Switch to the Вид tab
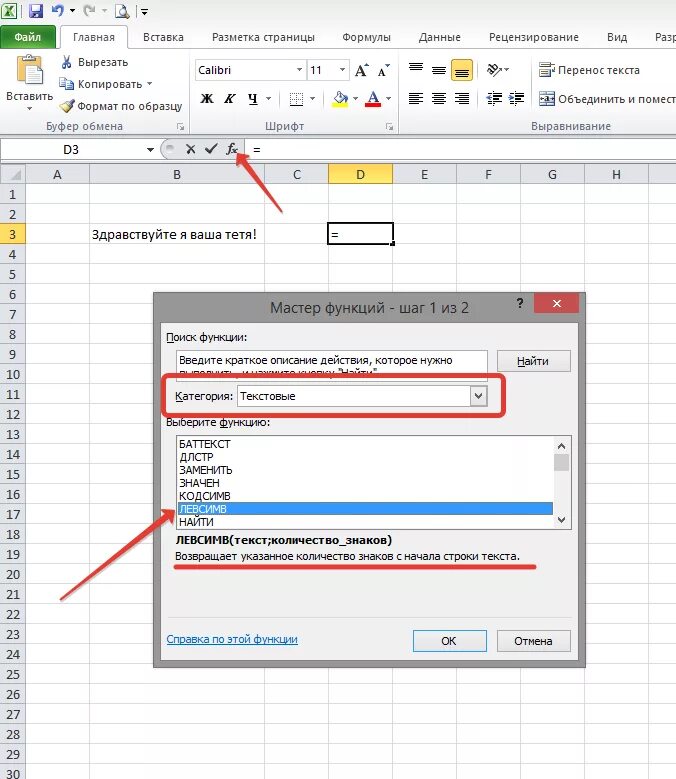Viewport: 676px width, 779px height. pyautogui.click(x=616, y=37)
